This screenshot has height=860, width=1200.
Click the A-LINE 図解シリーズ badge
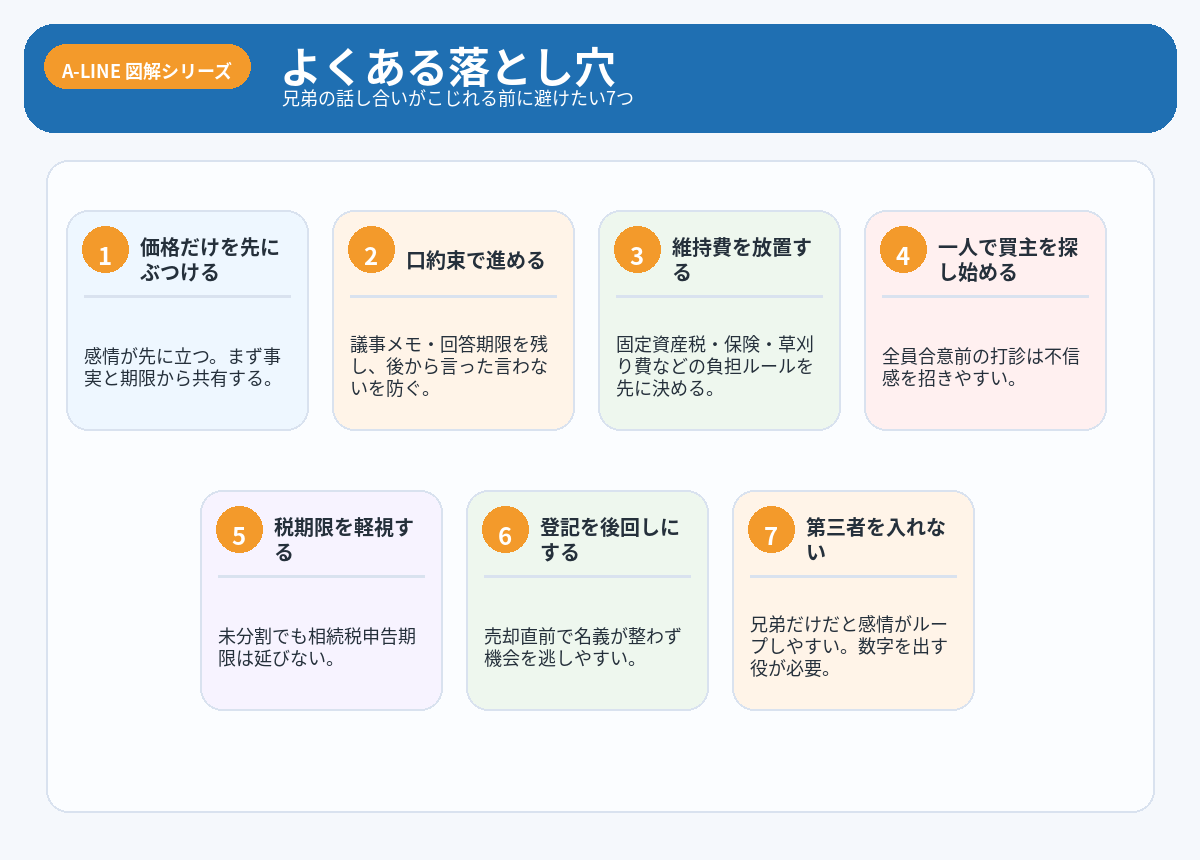pyautogui.click(x=147, y=71)
